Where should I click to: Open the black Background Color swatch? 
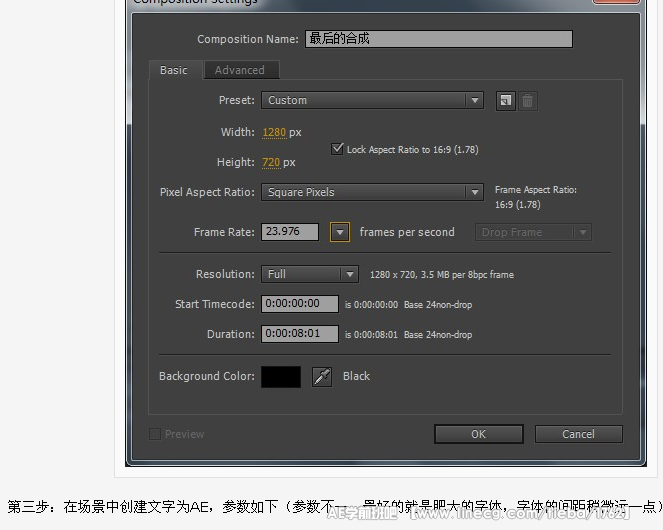pos(281,377)
